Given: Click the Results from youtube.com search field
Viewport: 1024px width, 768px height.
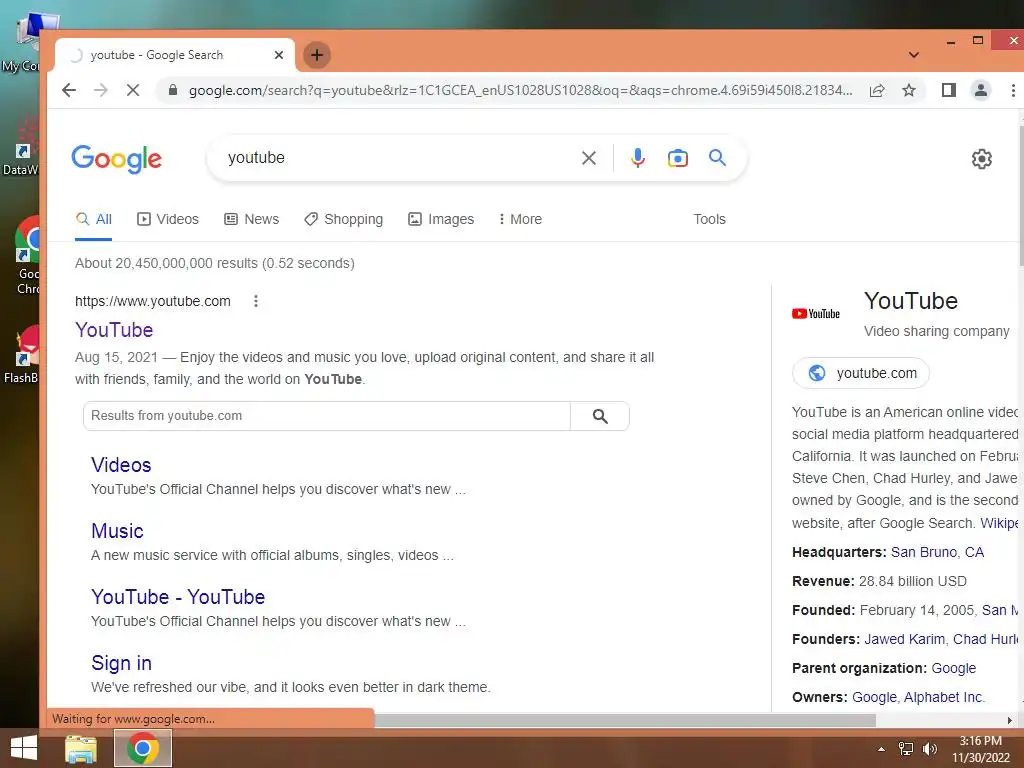Looking at the screenshot, I should click(x=327, y=416).
